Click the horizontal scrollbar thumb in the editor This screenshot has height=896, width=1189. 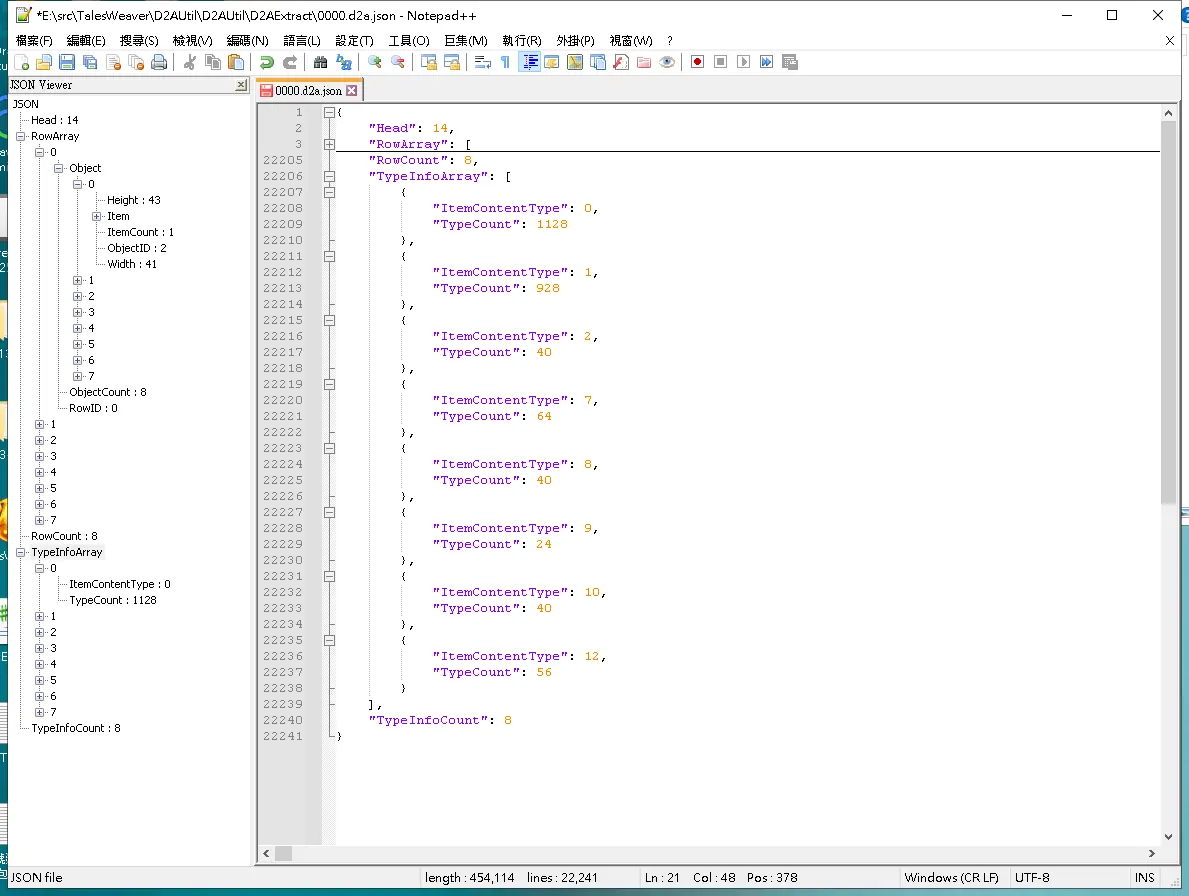(x=284, y=854)
